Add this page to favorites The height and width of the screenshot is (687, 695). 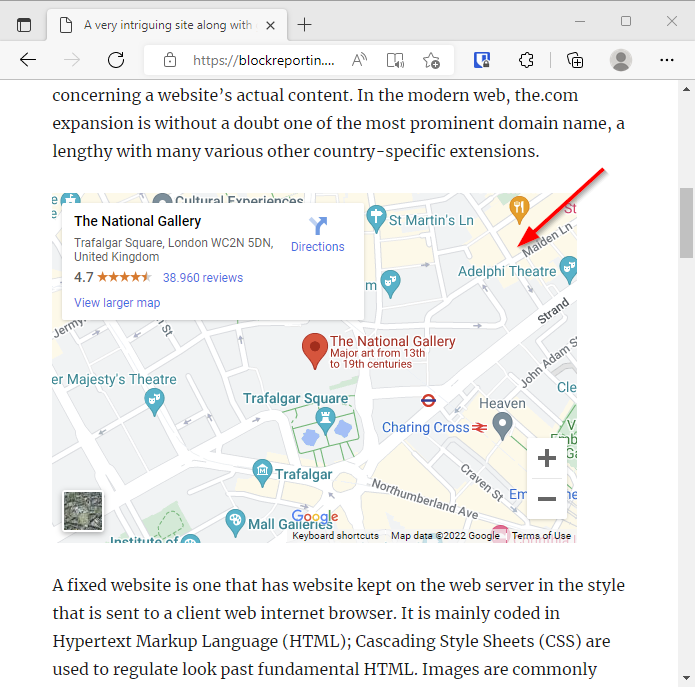tap(431, 60)
